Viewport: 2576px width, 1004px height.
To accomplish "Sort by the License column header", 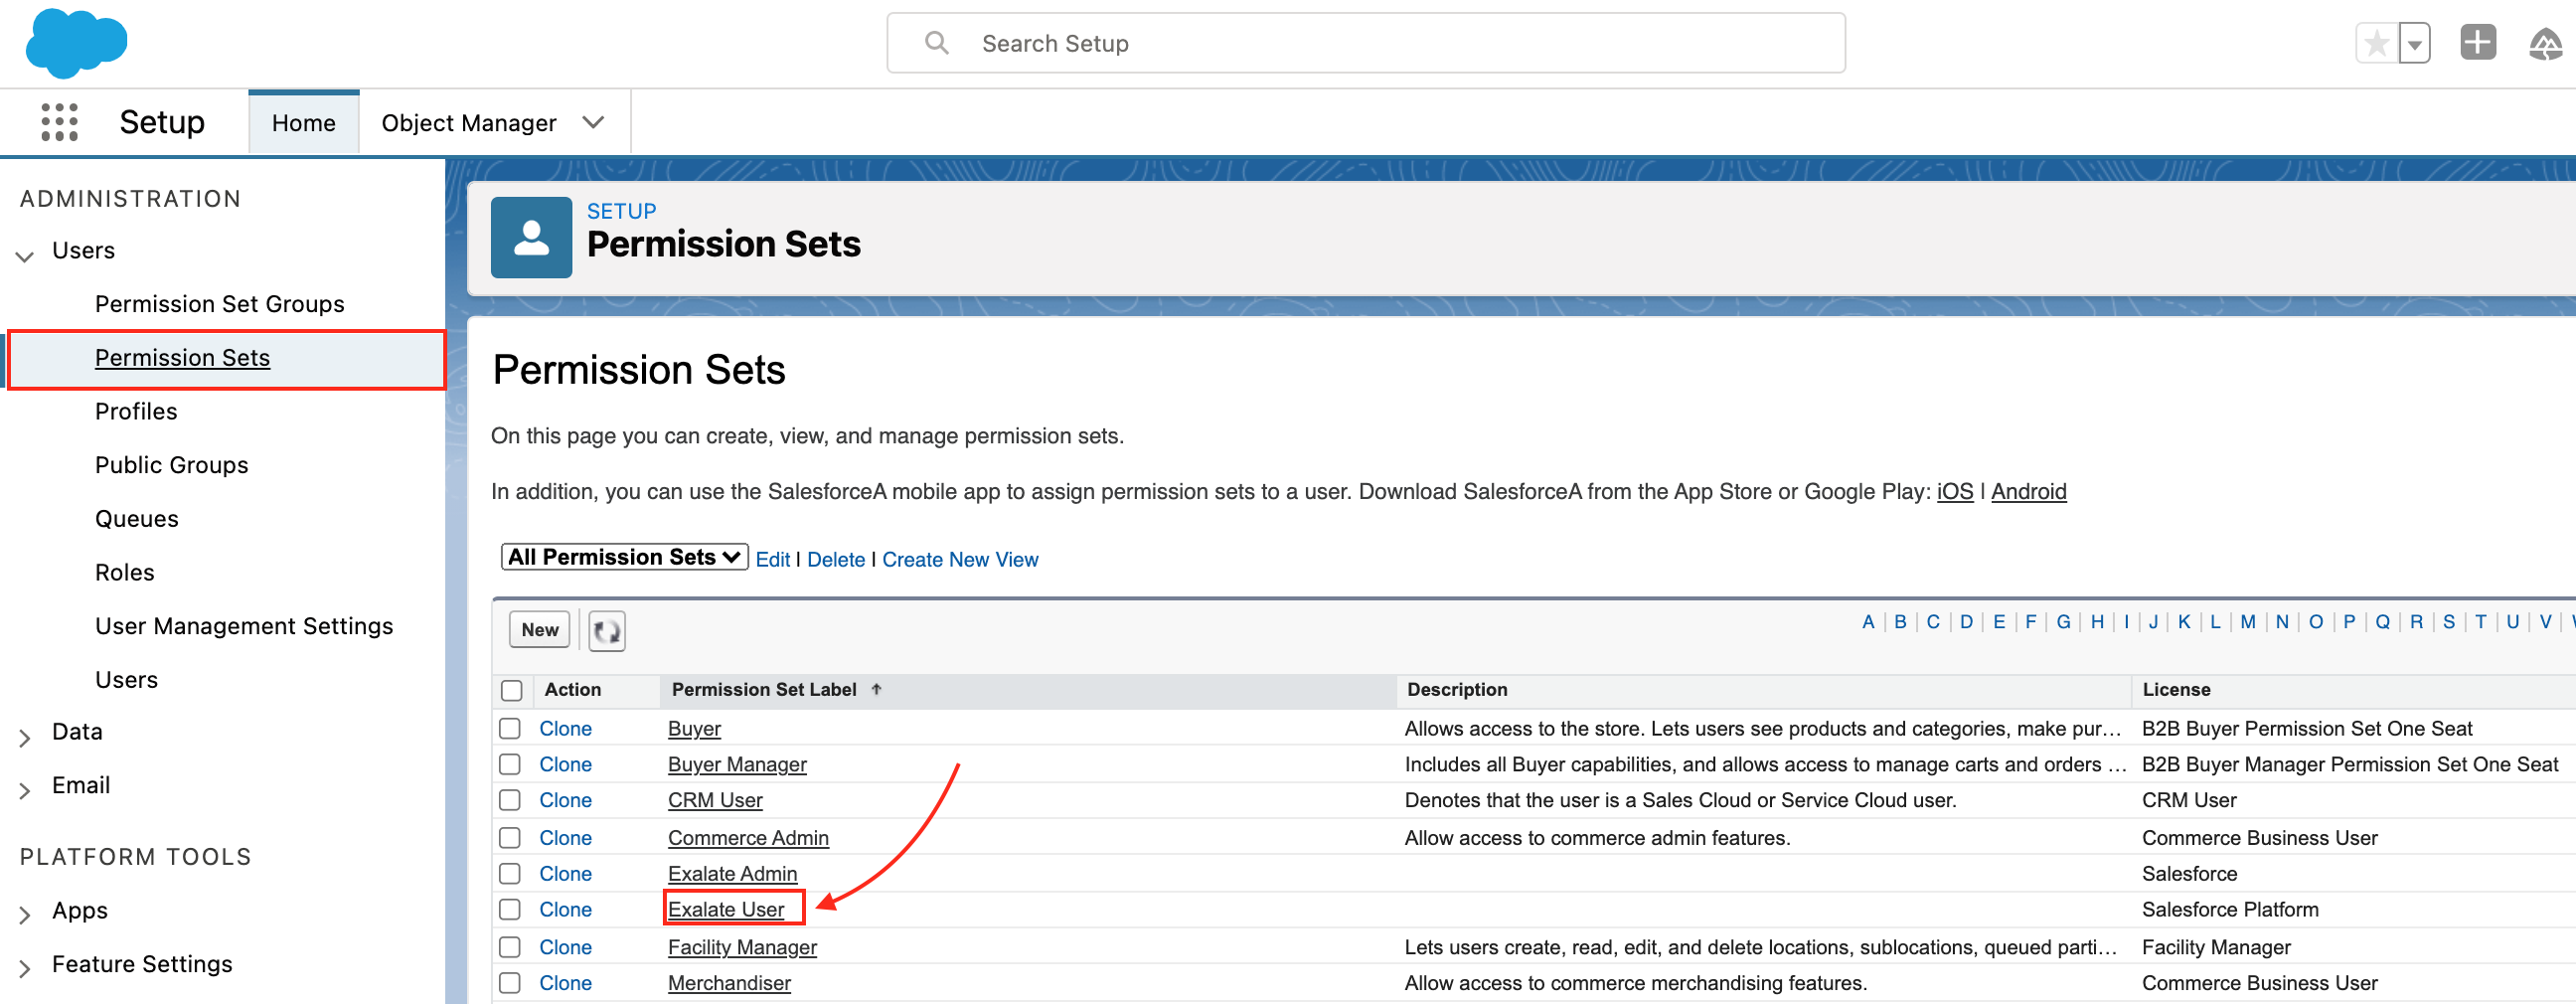I will click(2176, 689).
